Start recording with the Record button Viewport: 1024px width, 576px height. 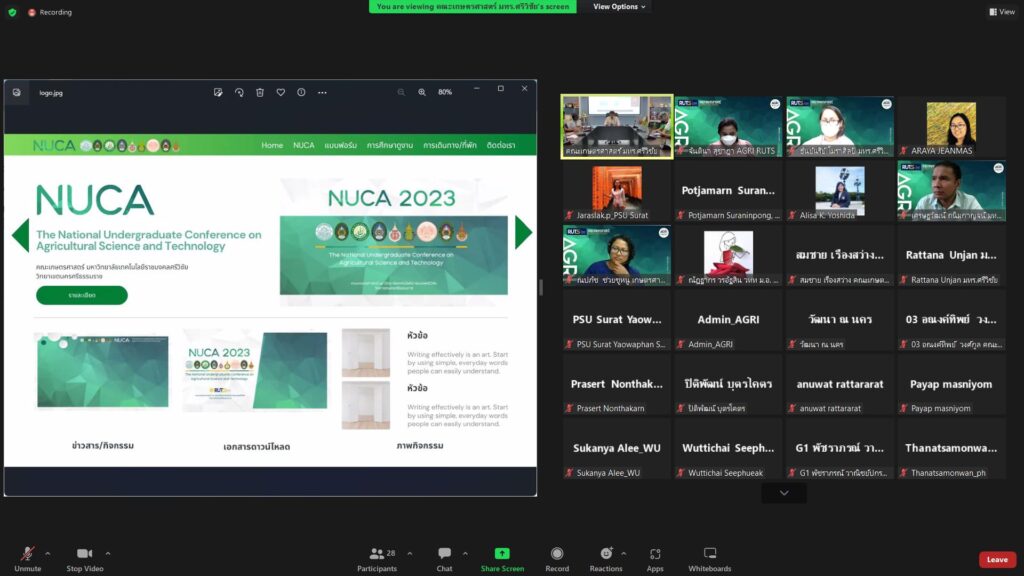click(557, 559)
